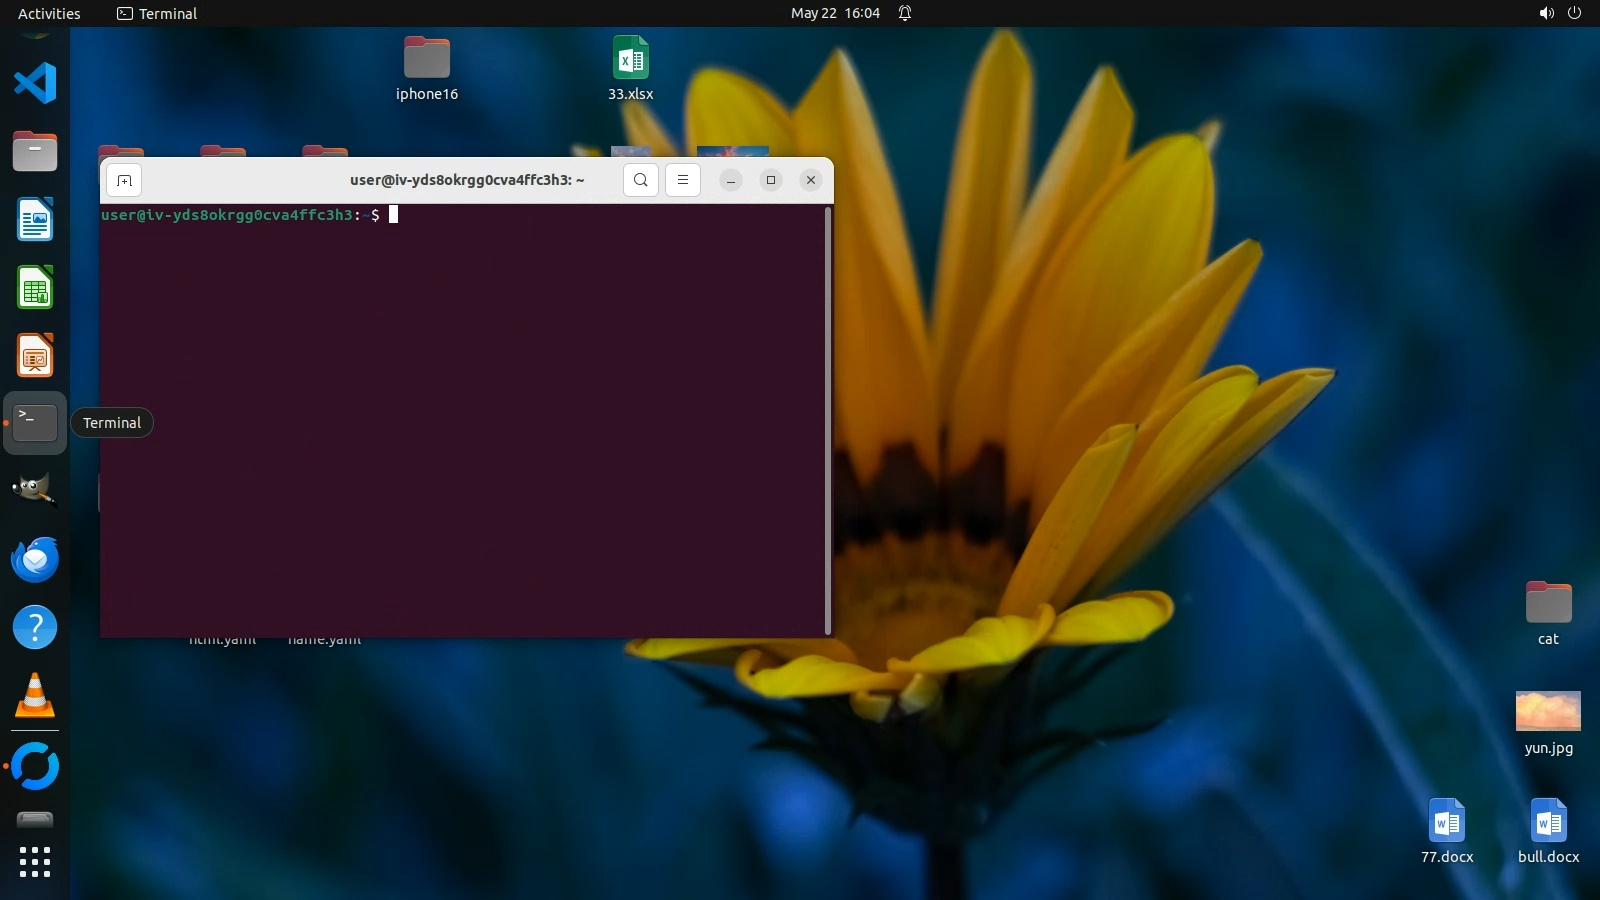Open the Help icon in dock
This screenshot has width=1600, height=900.
pyautogui.click(x=35, y=628)
